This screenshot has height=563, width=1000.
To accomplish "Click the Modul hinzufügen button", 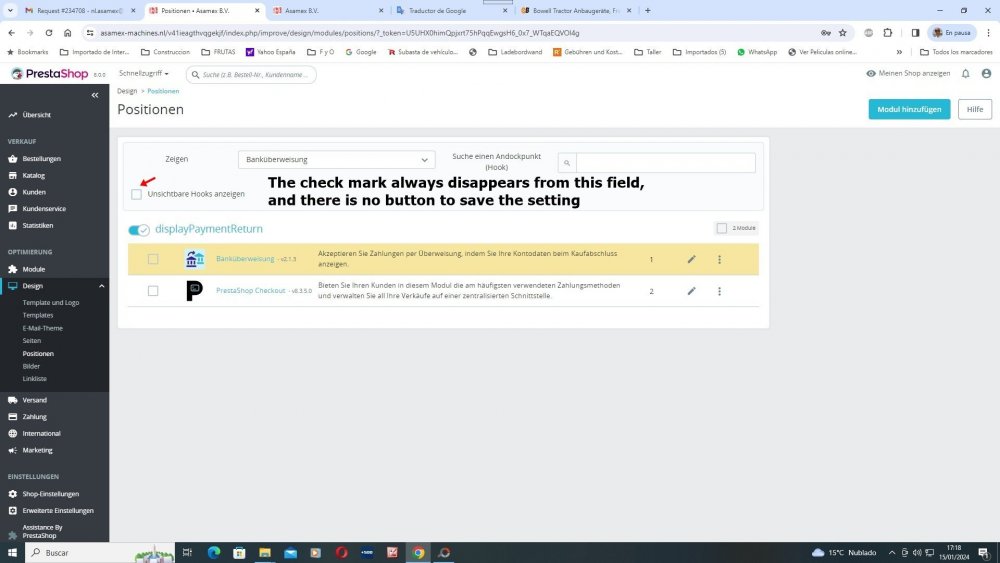I will pyautogui.click(x=909, y=110).
